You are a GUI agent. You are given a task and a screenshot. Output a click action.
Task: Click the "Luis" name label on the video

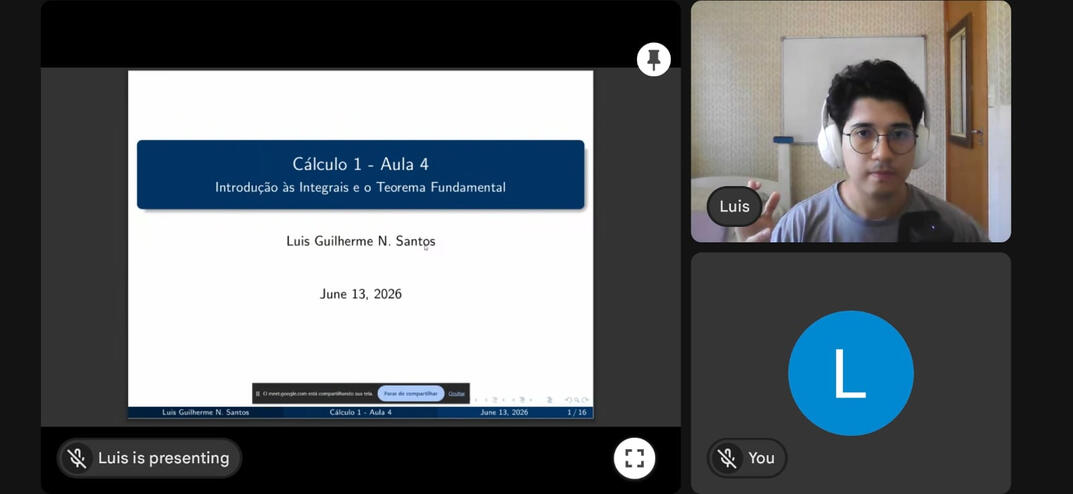point(734,207)
